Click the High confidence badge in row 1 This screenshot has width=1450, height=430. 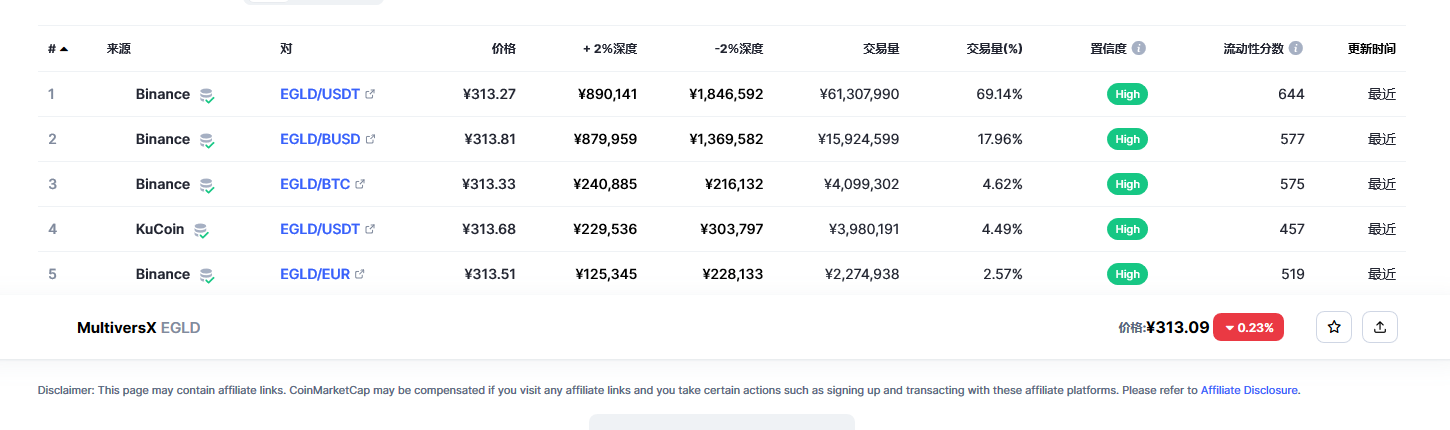pyautogui.click(x=1127, y=94)
